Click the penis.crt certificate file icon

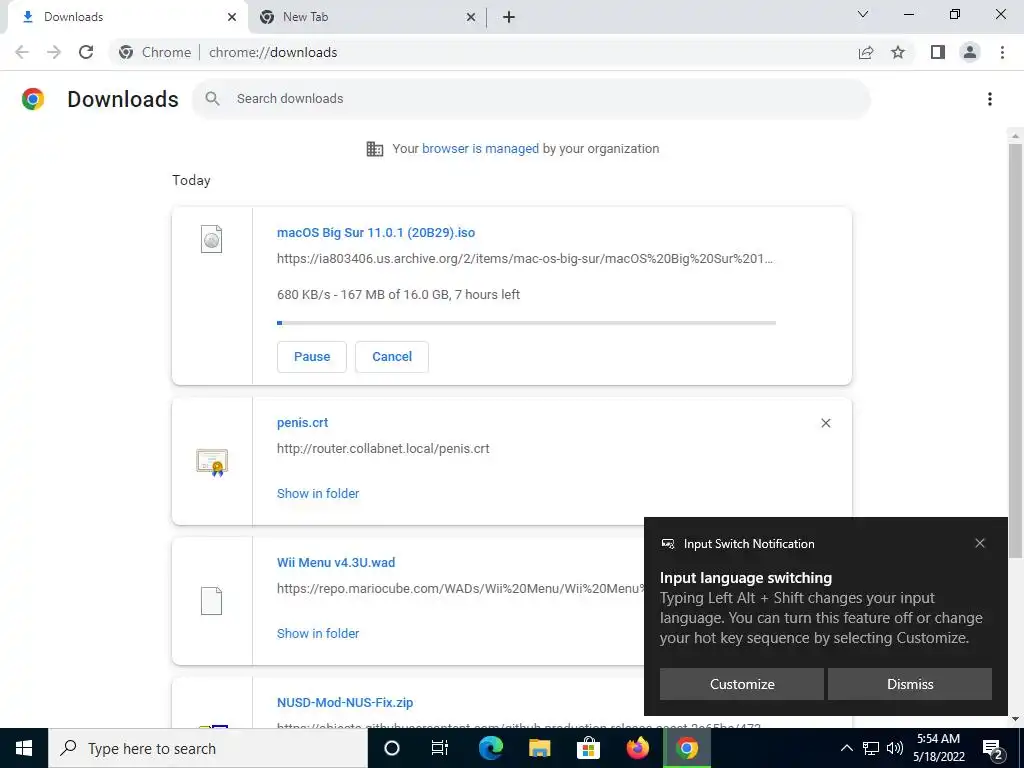point(212,462)
